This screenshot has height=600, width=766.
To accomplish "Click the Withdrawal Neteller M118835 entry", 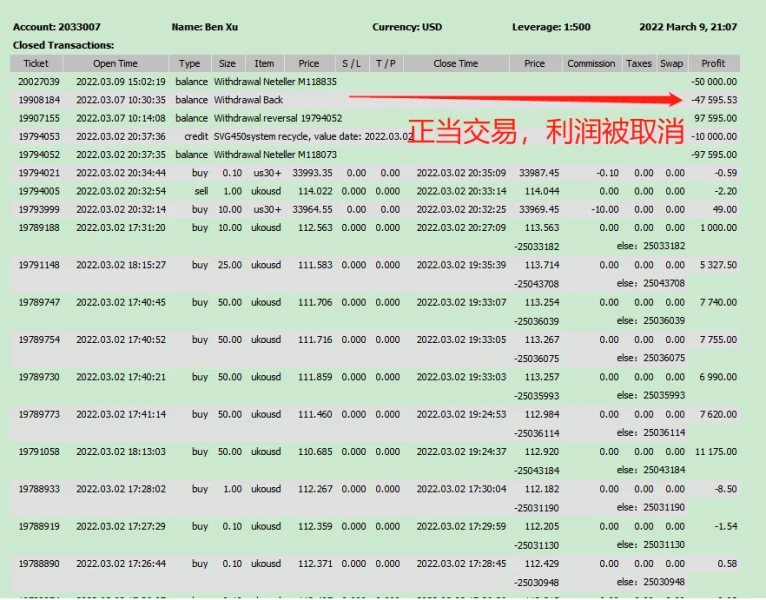I will [275, 81].
